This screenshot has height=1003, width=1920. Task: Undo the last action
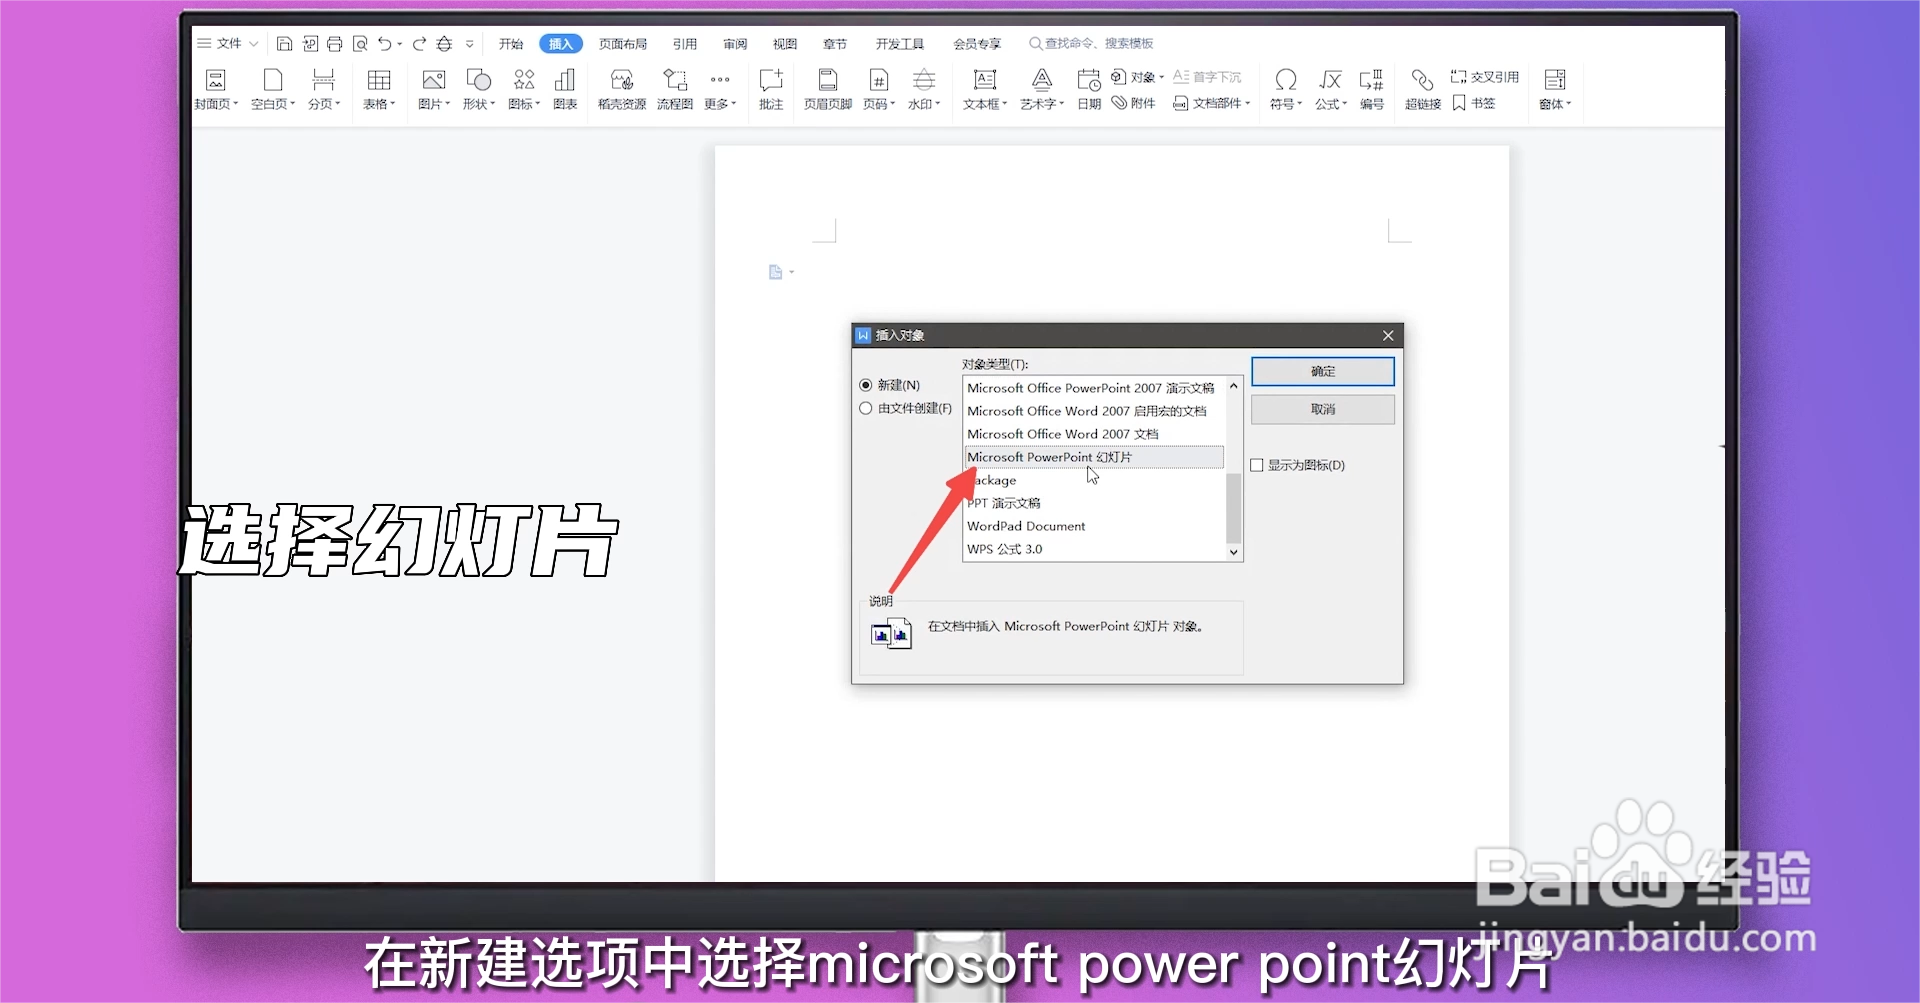click(x=385, y=44)
